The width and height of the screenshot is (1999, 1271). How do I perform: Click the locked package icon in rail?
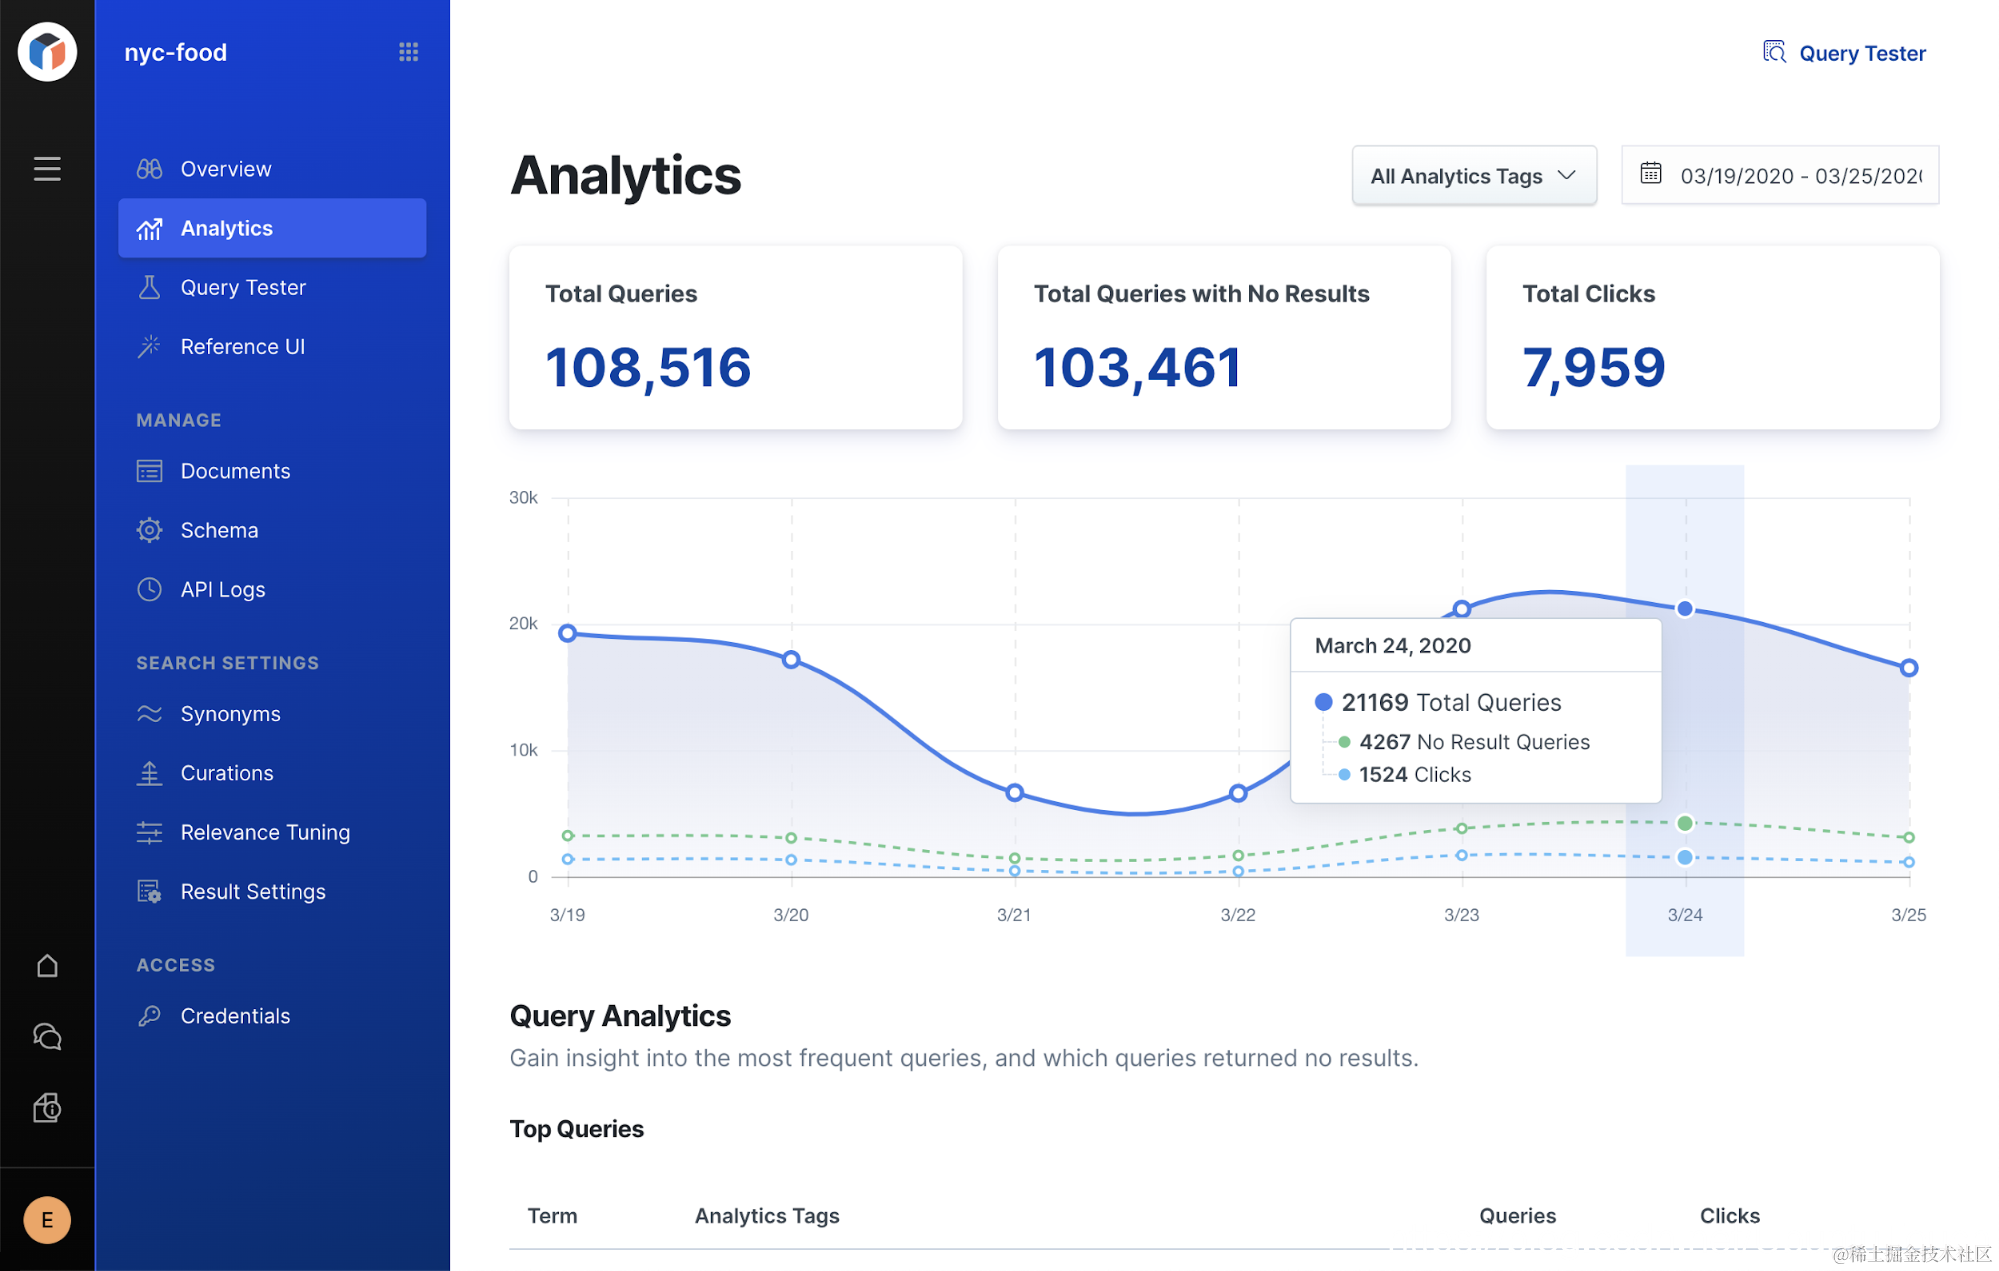pos(47,1108)
